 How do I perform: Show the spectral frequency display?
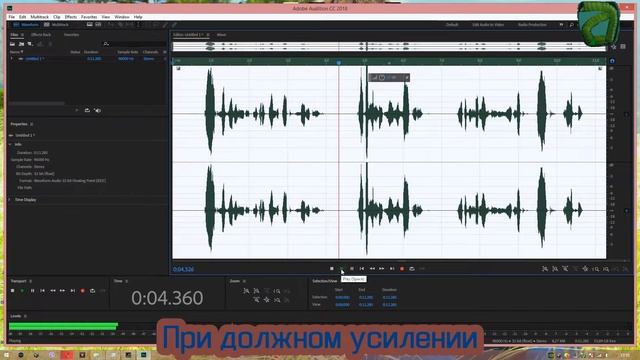pos(89,25)
